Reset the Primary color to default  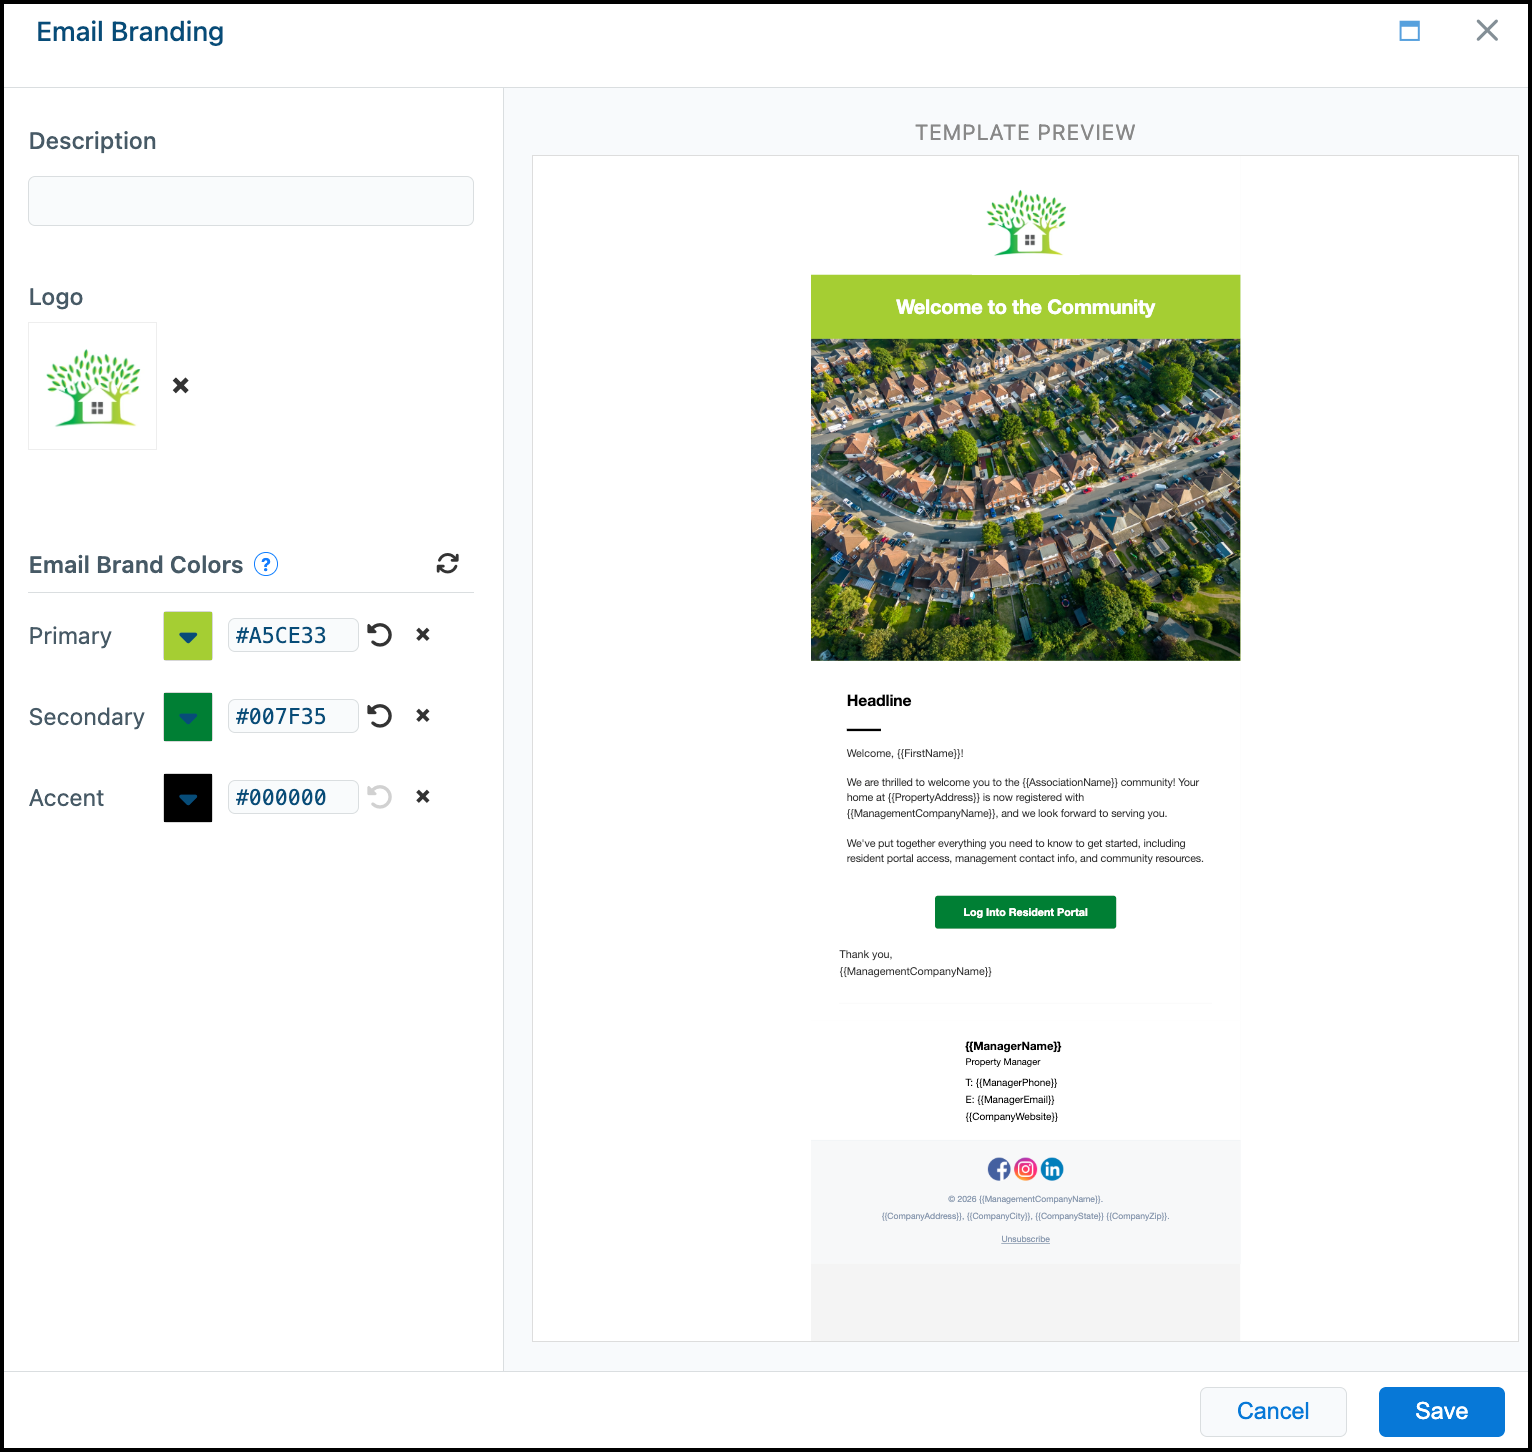click(x=379, y=635)
